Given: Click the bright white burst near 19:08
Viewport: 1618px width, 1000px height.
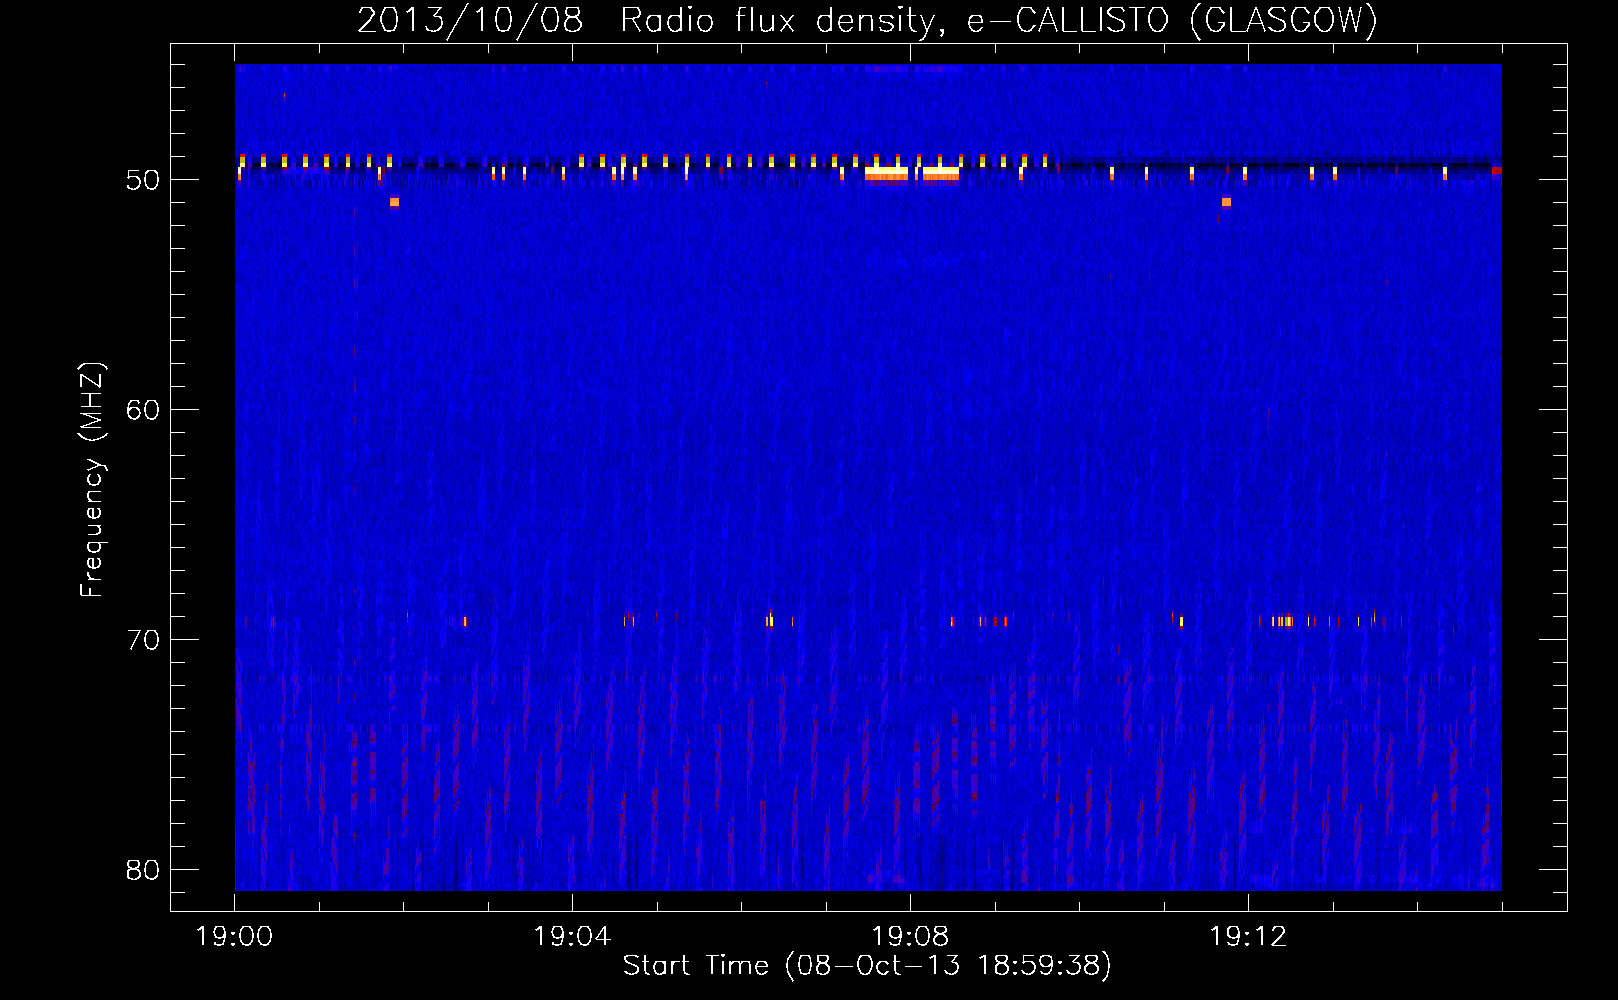Looking at the screenshot, I should (x=912, y=173).
